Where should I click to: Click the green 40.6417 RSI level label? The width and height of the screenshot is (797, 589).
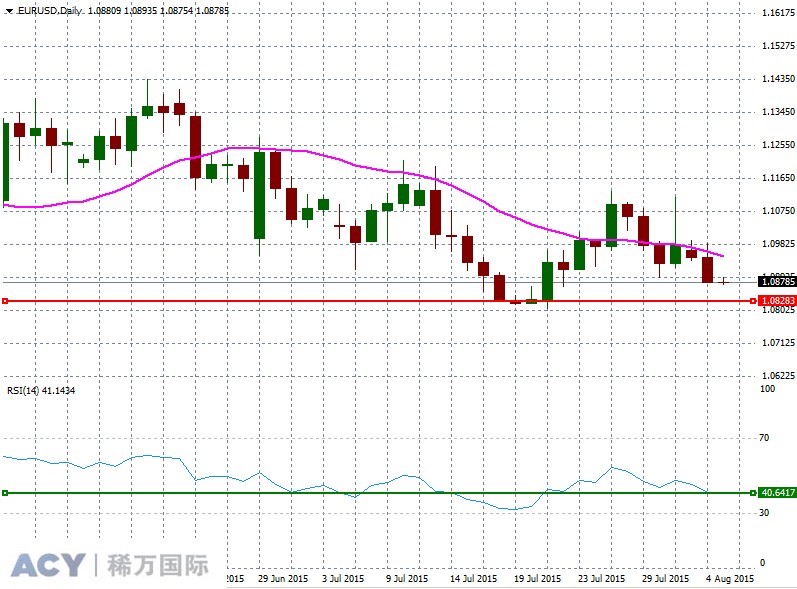coord(777,492)
